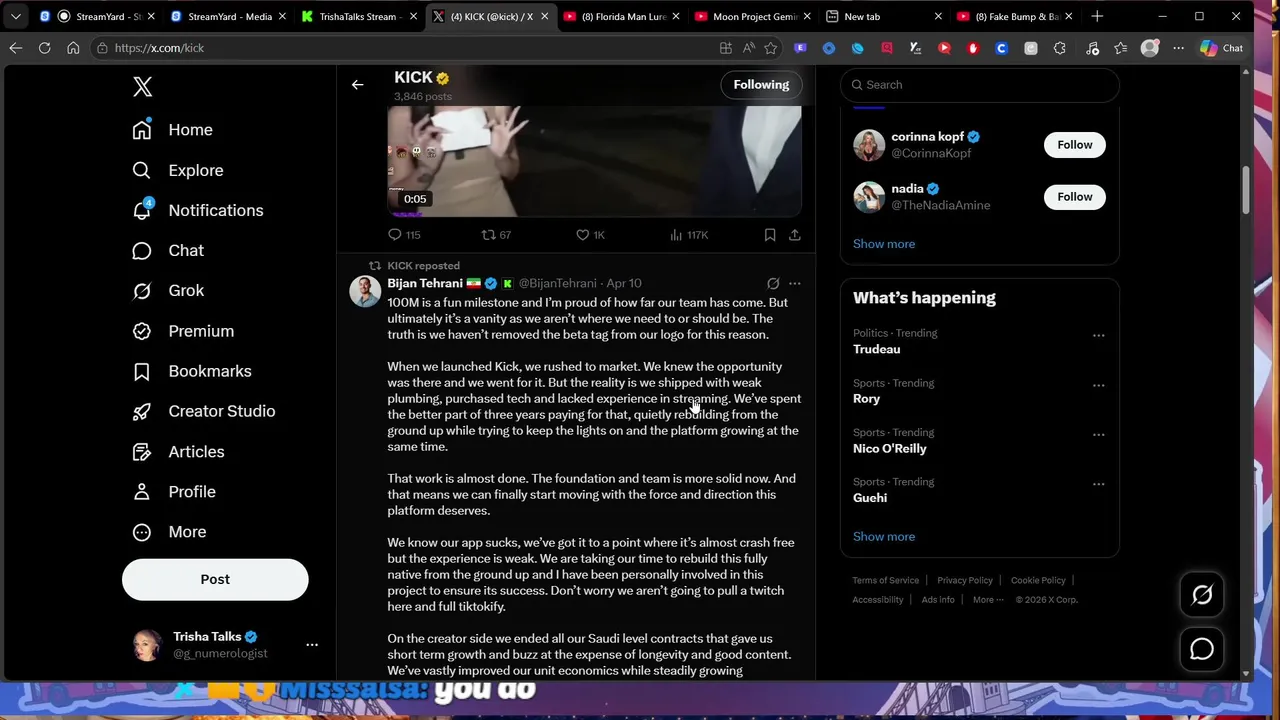
Task: Open the browser Copilot Chat button
Action: click(x=1221, y=48)
